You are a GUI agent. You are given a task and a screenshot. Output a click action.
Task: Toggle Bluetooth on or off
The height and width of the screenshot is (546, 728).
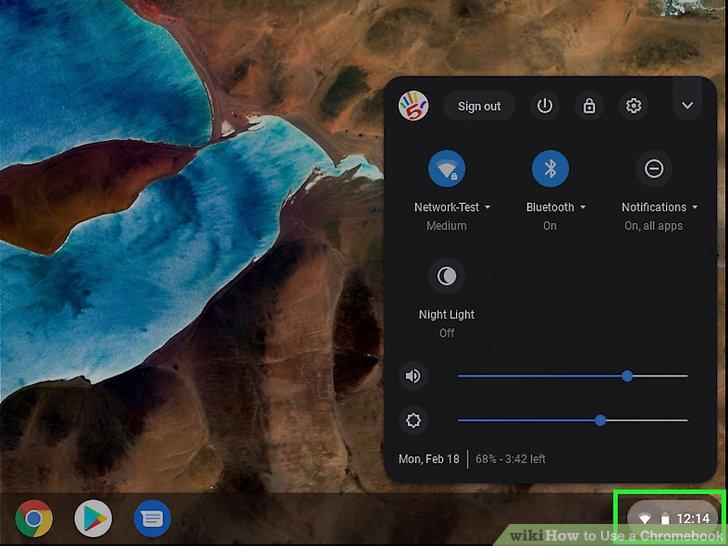pos(550,169)
